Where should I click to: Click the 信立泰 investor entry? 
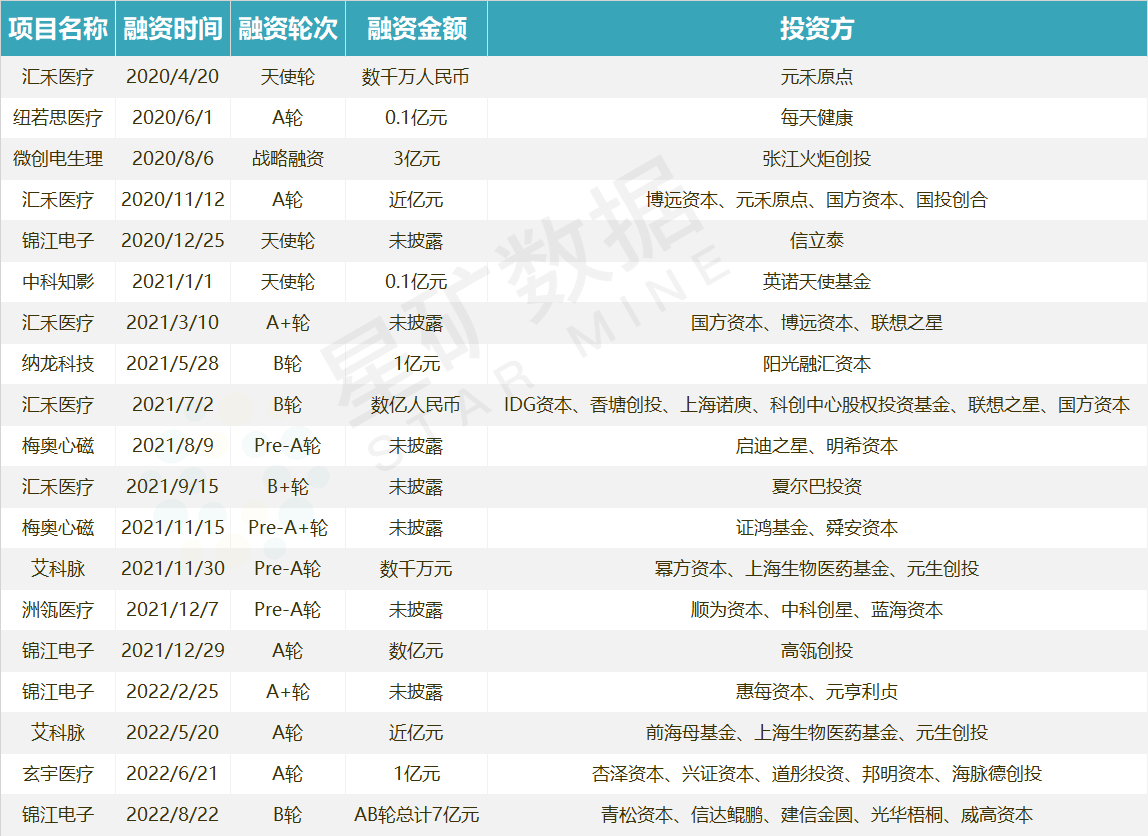(816, 240)
